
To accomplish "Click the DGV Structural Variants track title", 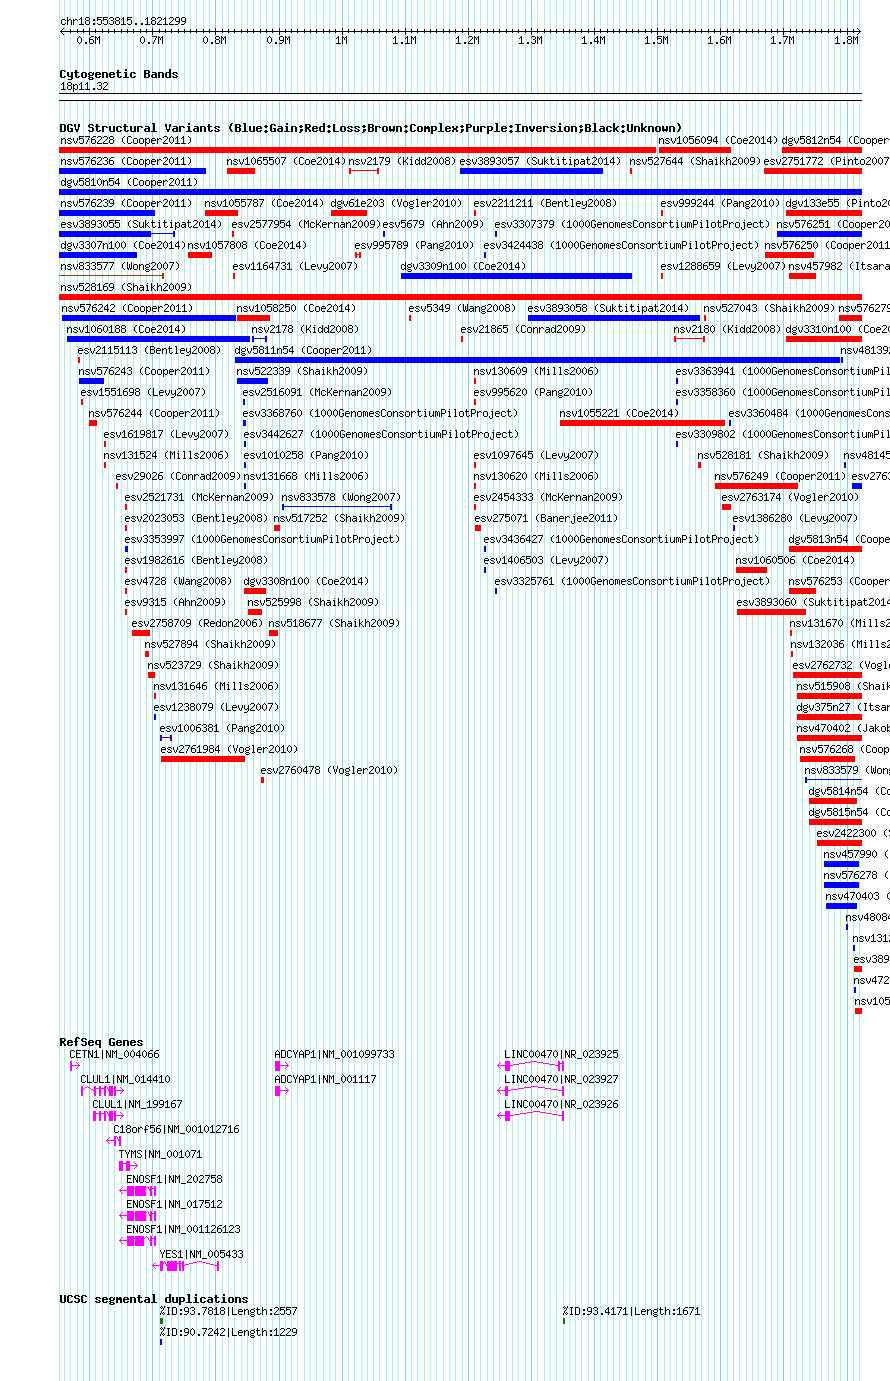I will [371, 128].
